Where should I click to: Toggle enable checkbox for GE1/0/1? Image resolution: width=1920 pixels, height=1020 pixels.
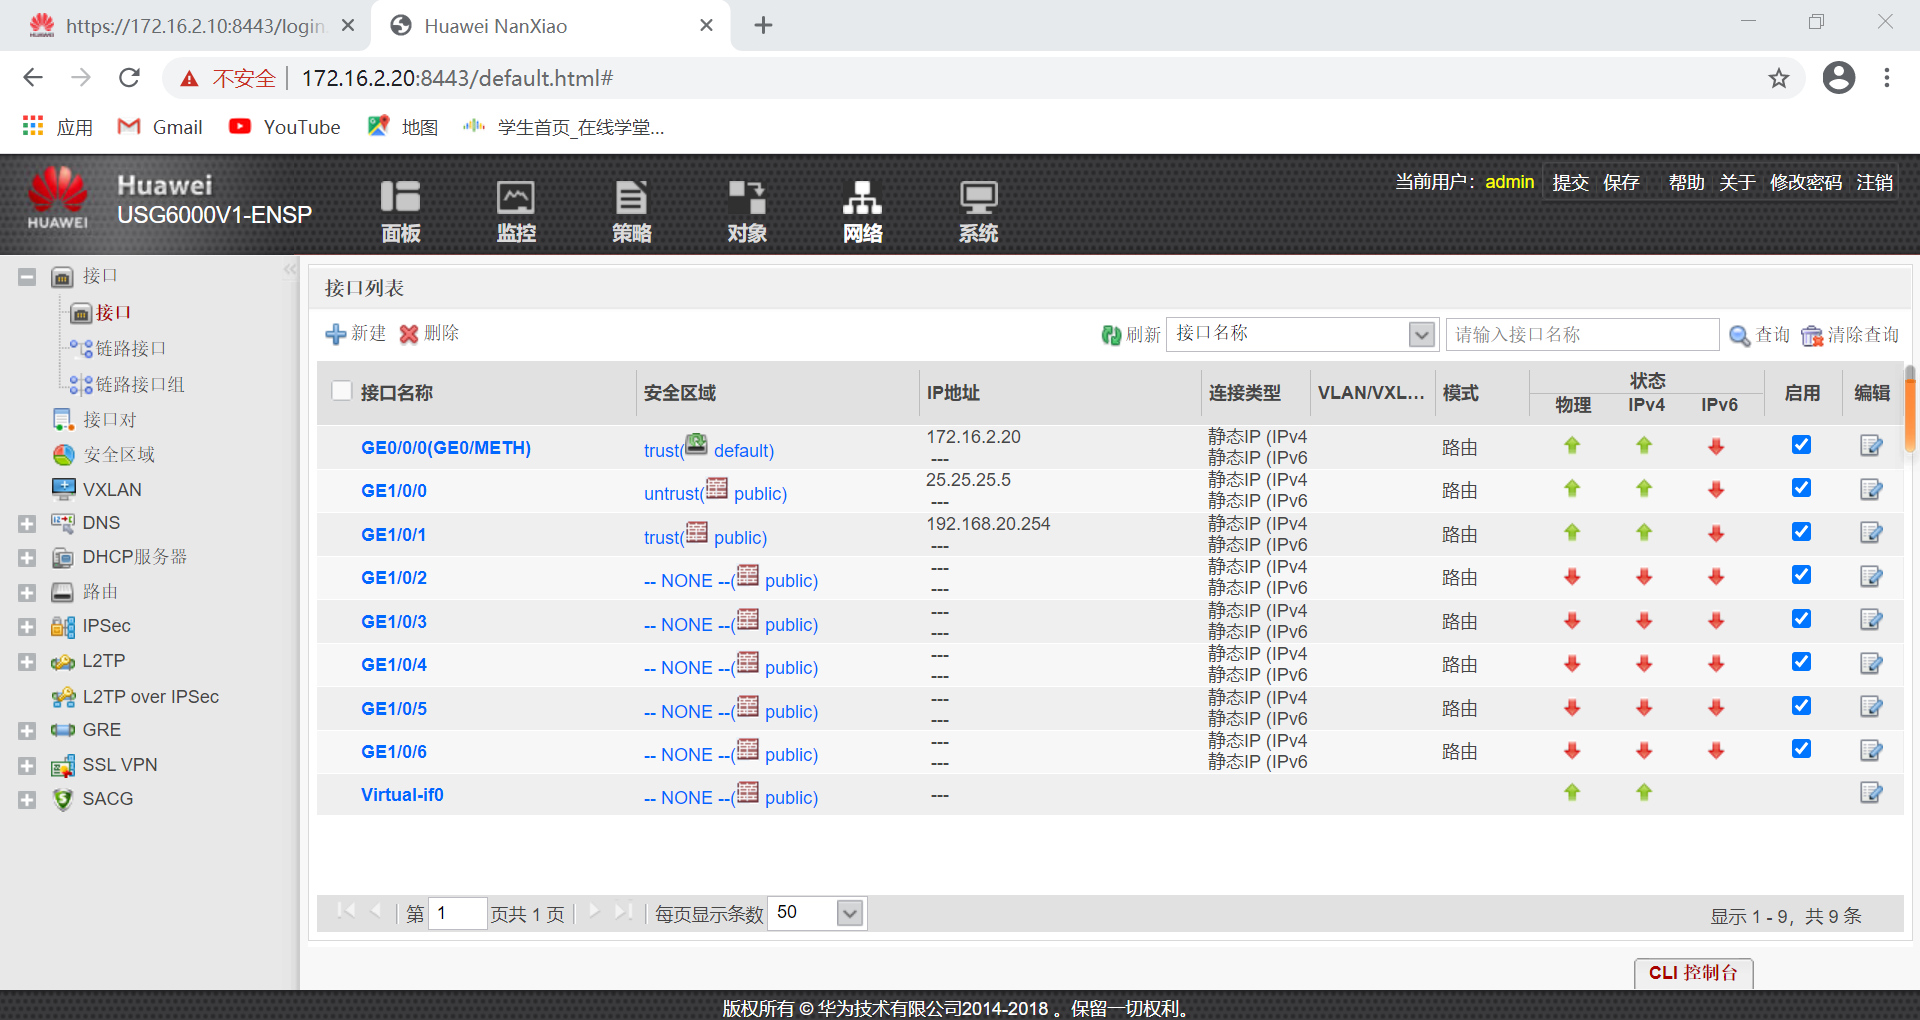click(x=1801, y=532)
